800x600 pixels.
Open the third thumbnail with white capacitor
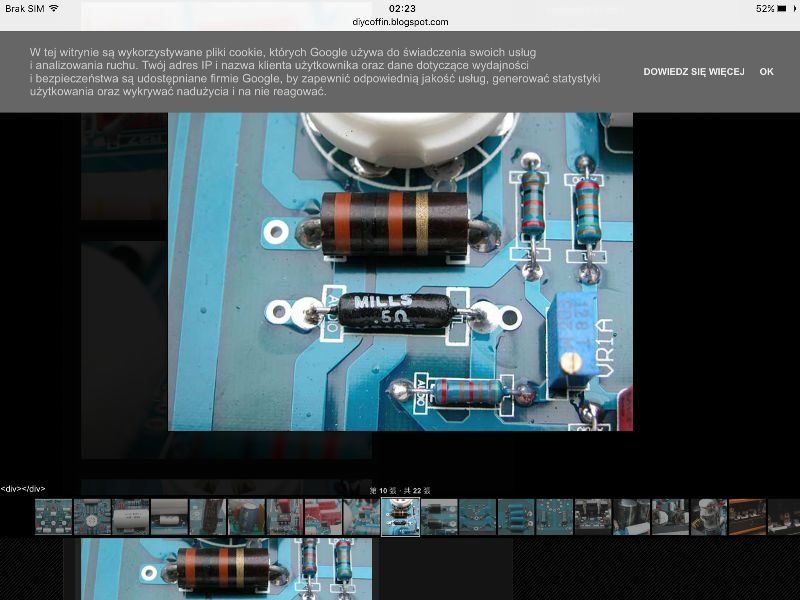point(131,517)
